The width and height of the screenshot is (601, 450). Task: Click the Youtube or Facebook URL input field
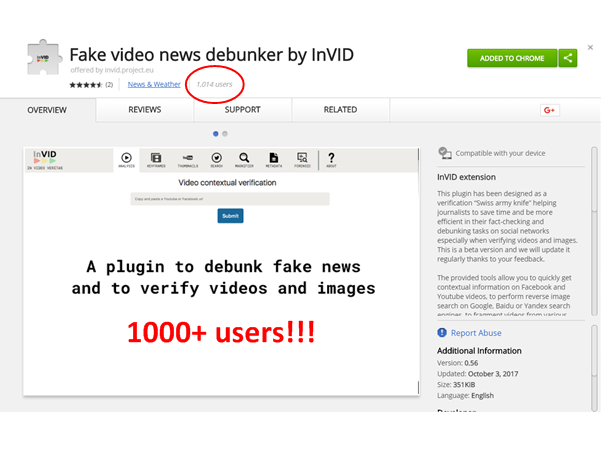[230, 199]
